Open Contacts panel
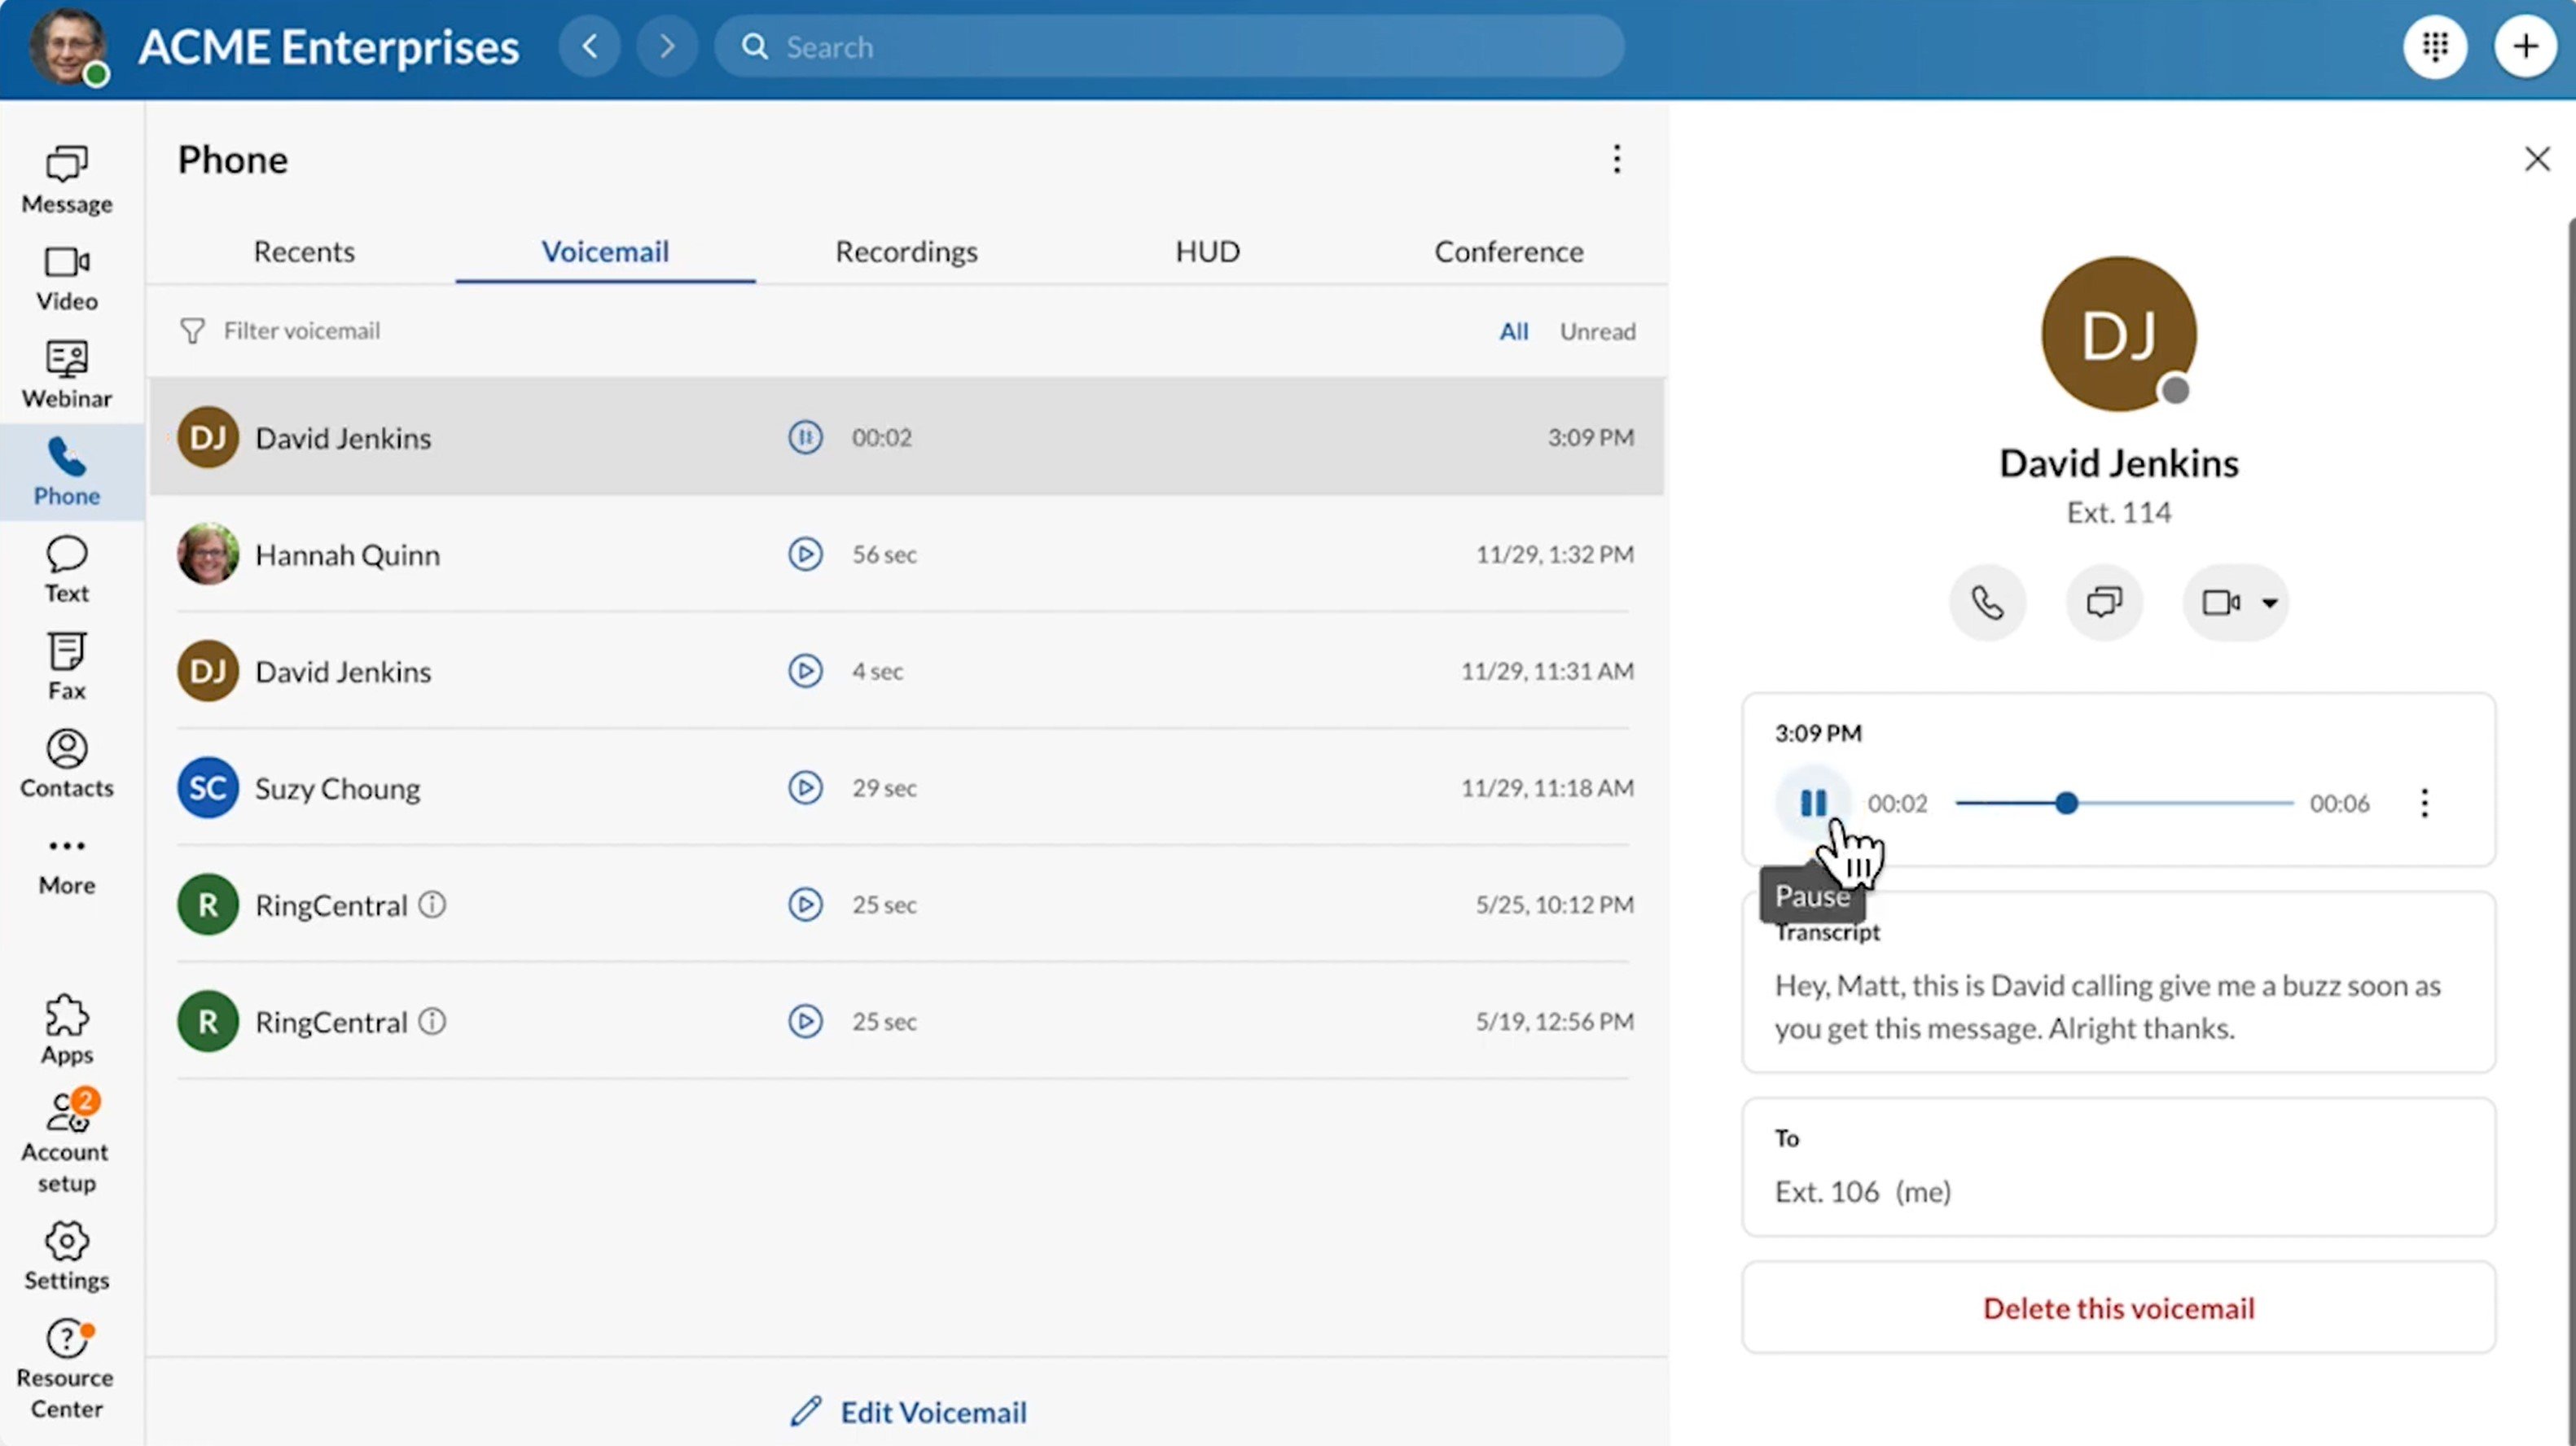 [65, 764]
